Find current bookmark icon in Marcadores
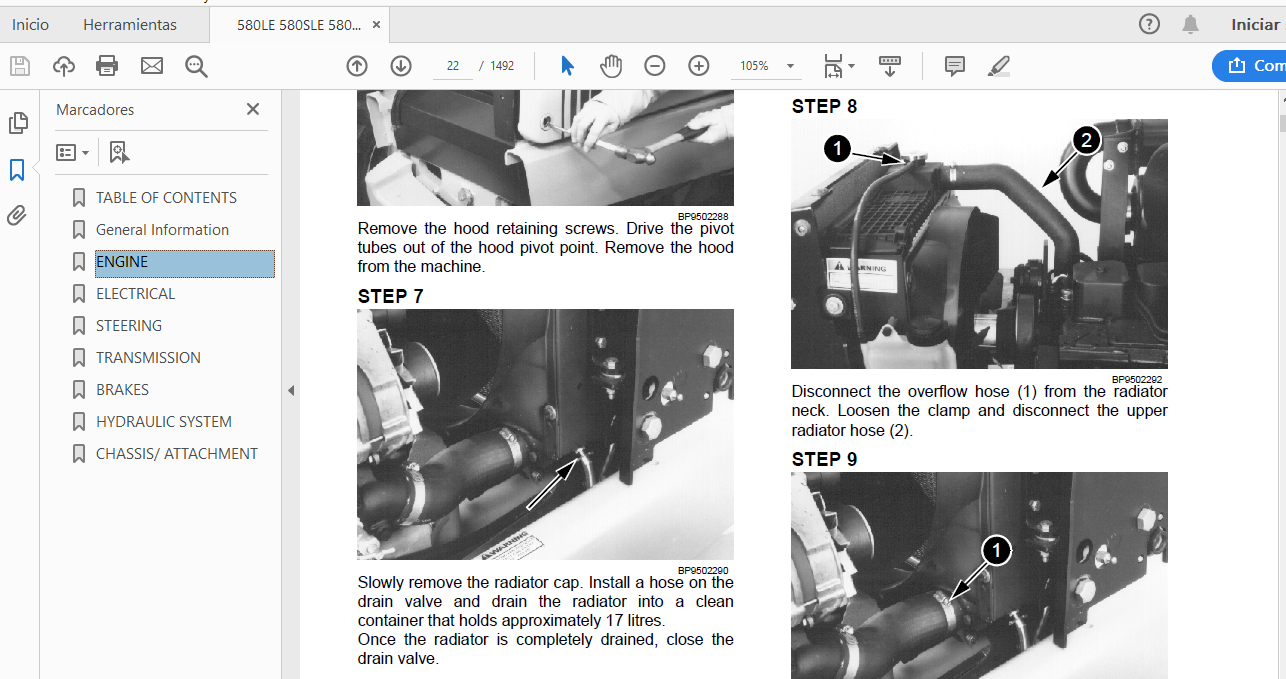Image resolution: width=1286 pixels, height=679 pixels. click(119, 152)
